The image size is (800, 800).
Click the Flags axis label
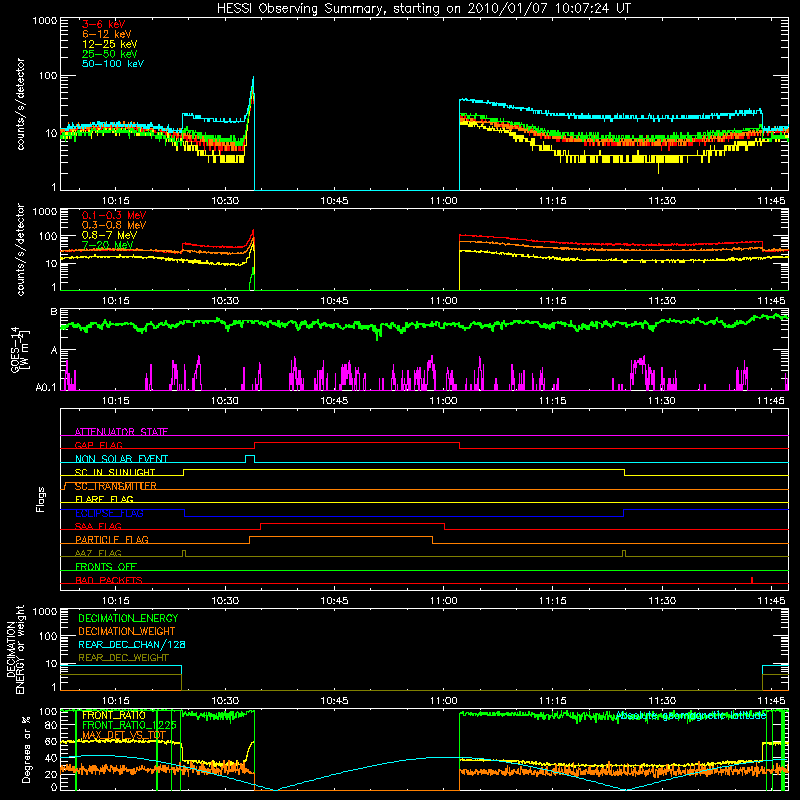pyautogui.click(x=41, y=499)
